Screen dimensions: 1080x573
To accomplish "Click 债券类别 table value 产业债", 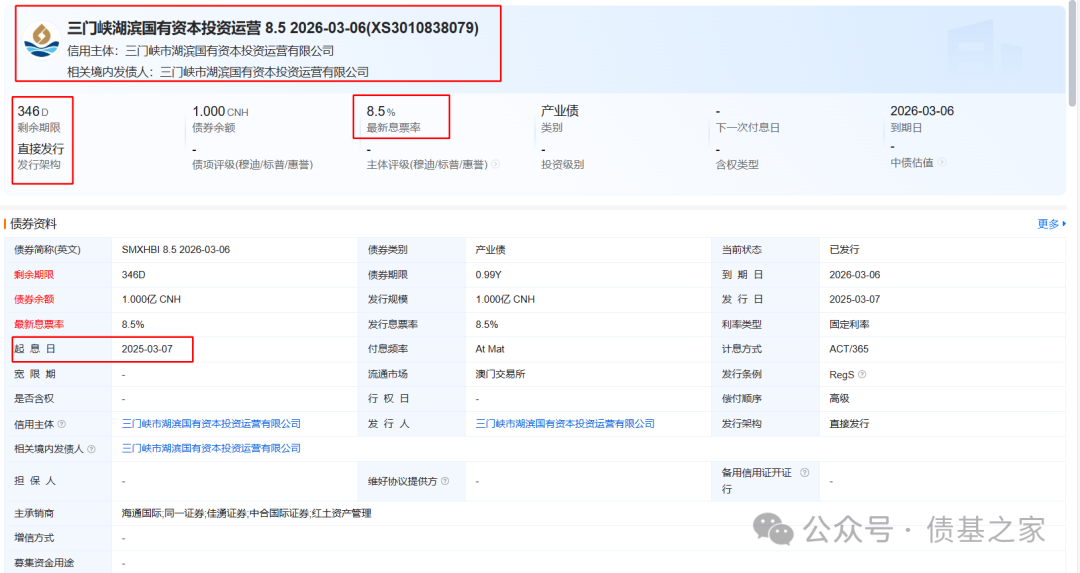I will click(x=490, y=250).
